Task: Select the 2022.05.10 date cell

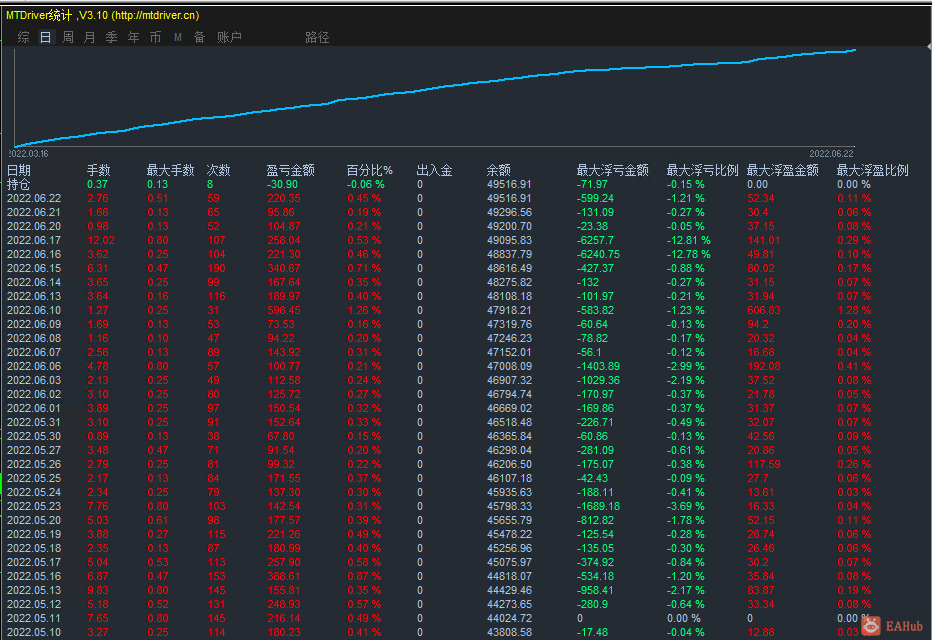Action: 34,632
